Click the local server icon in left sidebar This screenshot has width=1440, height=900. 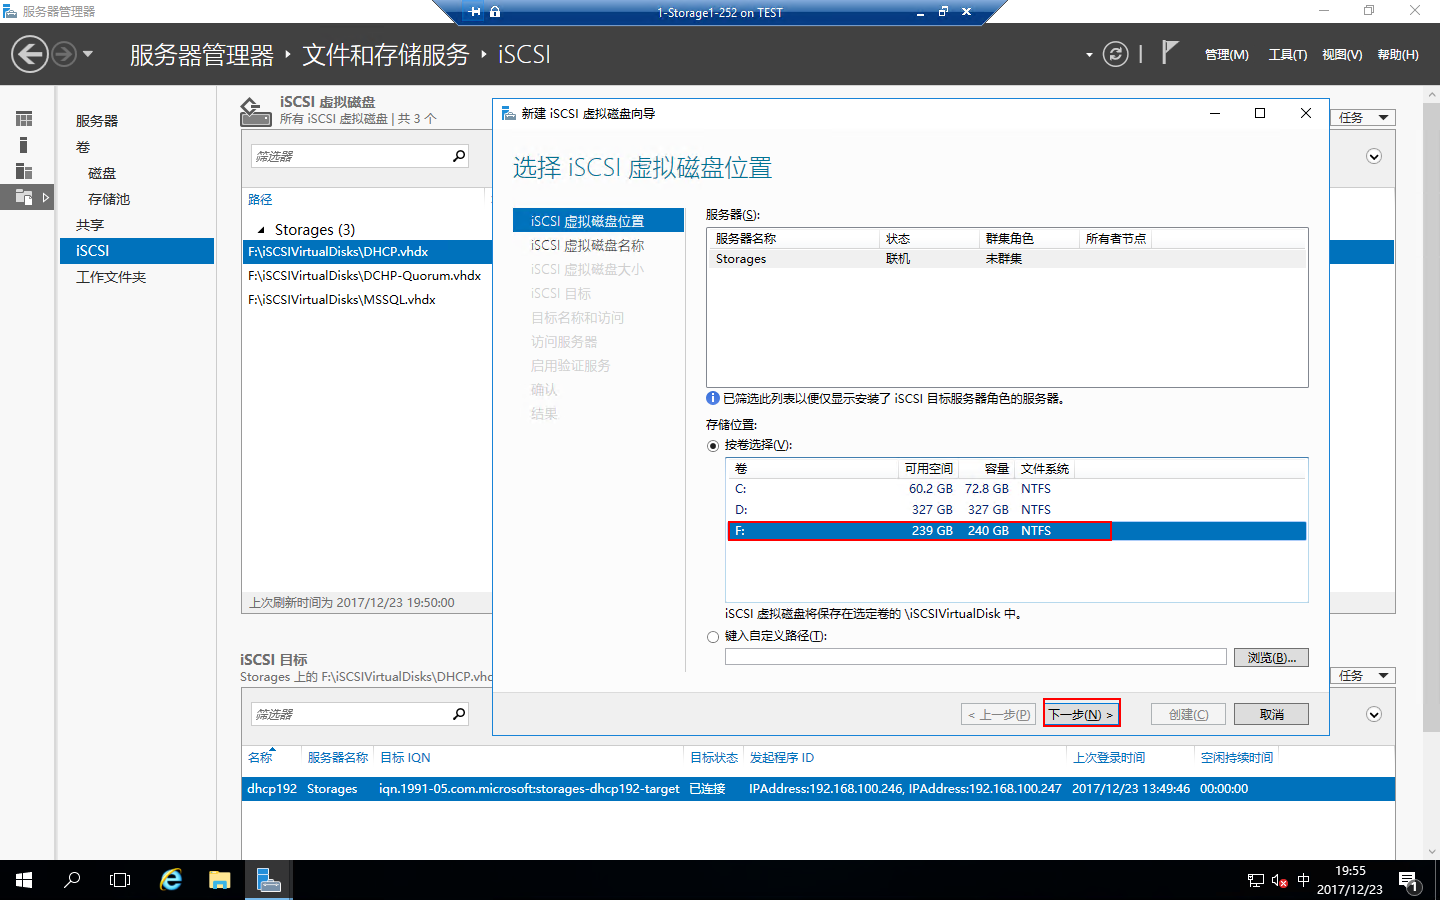click(x=24, y=145)
